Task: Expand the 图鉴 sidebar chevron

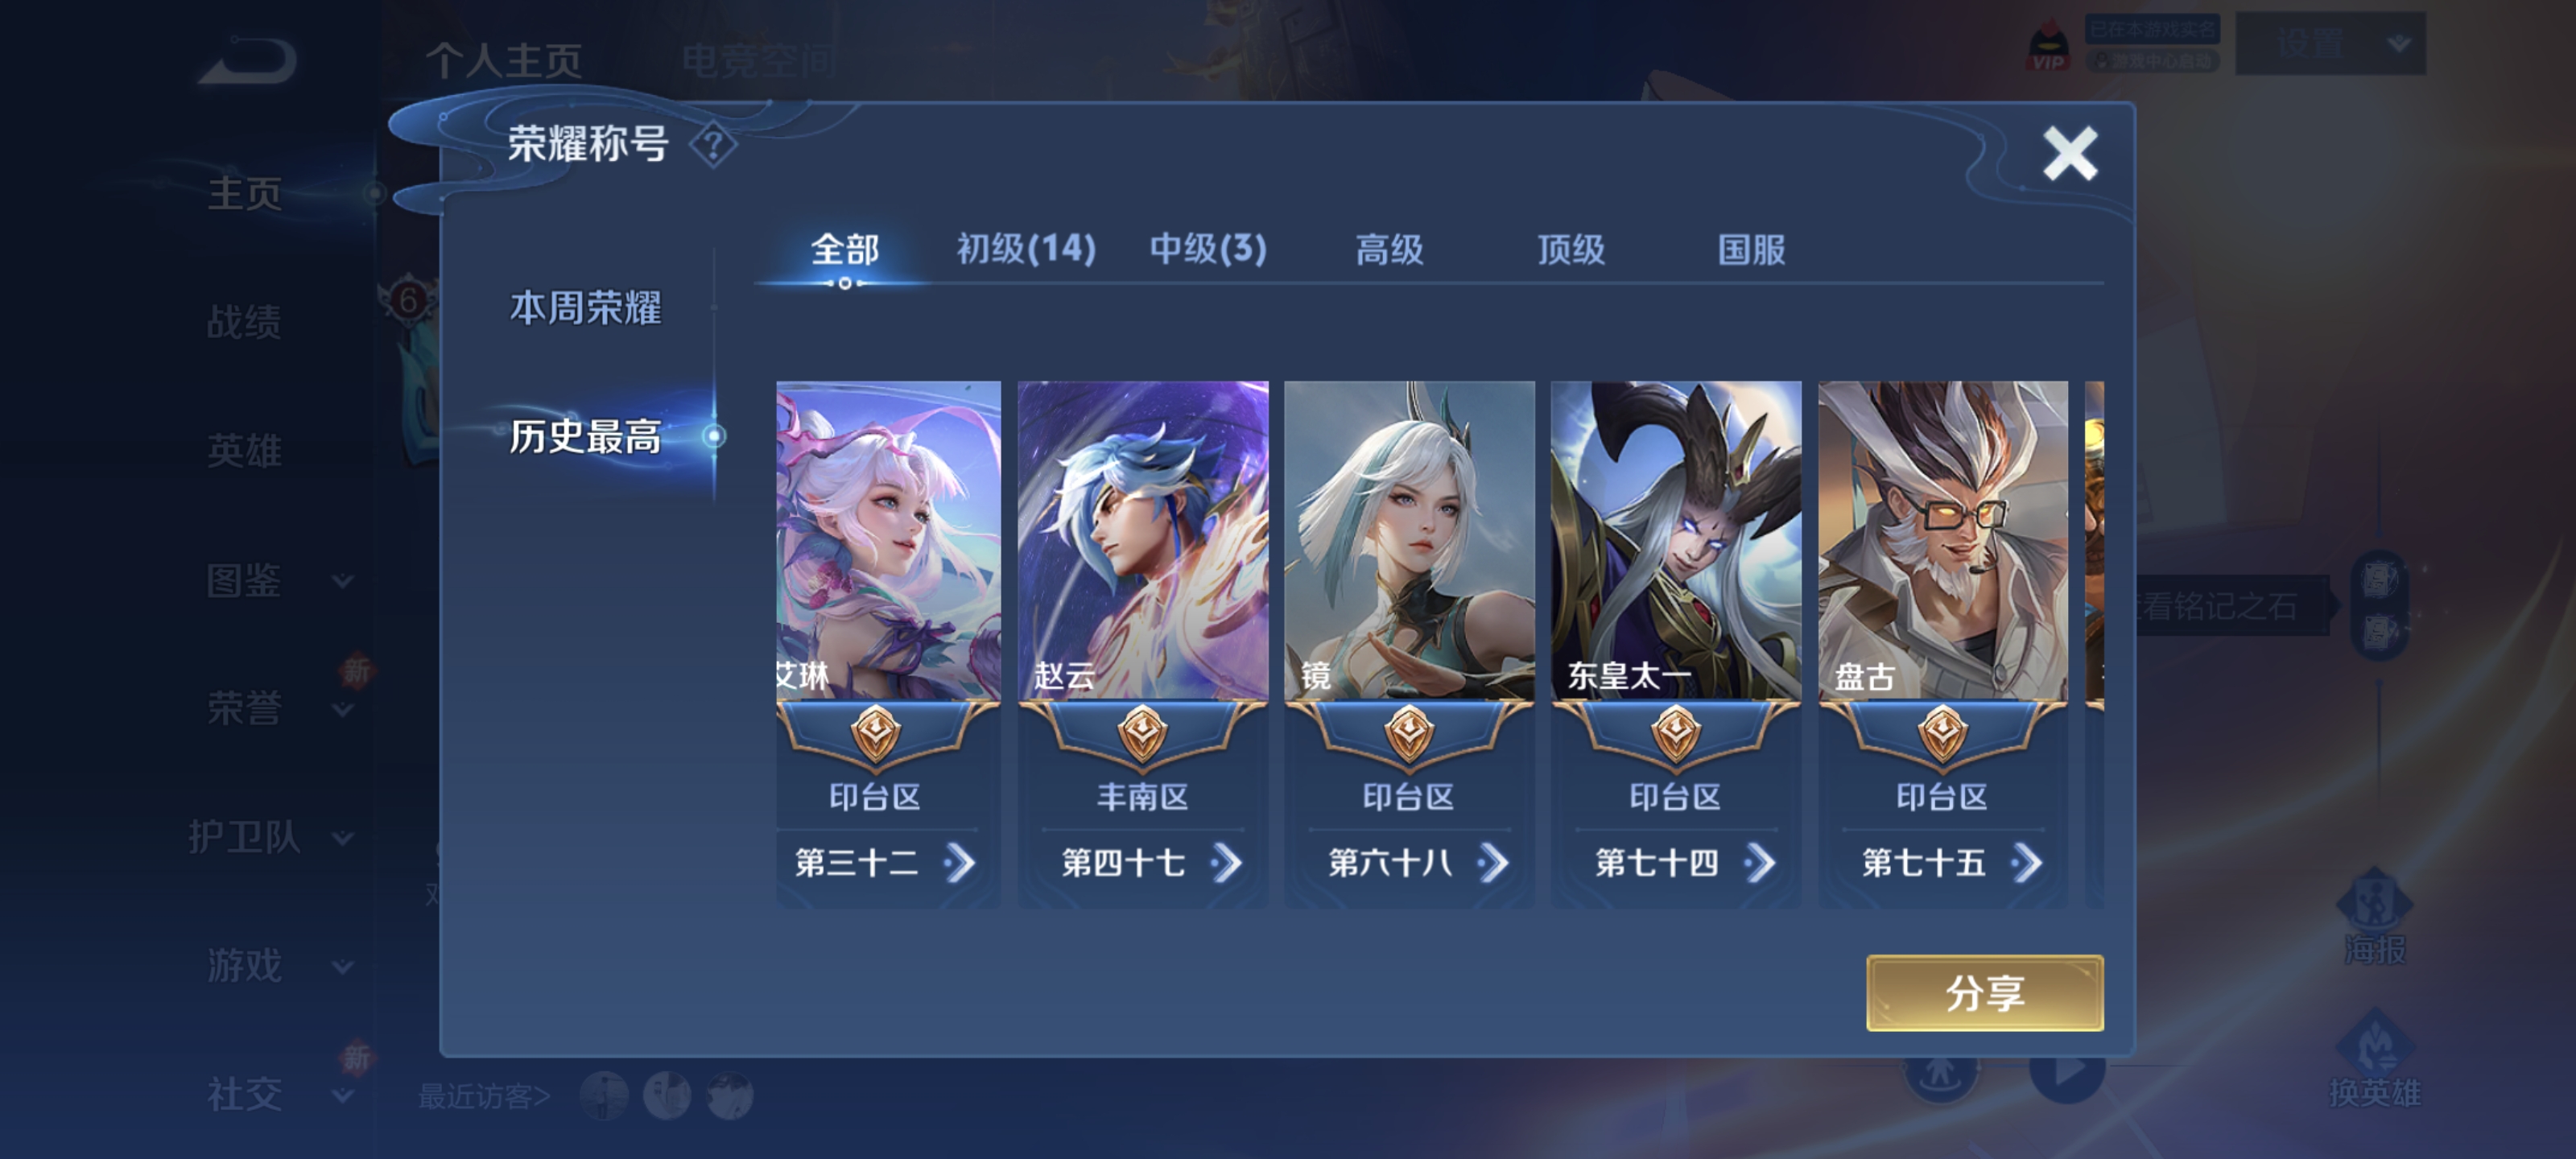Action: 343,581
